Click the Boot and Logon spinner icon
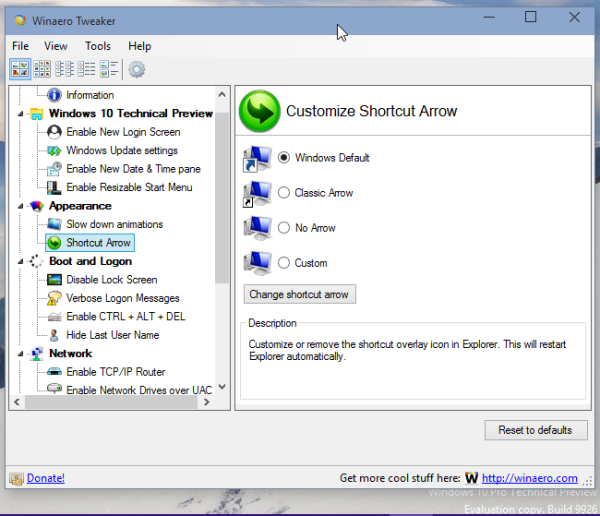The image size is (600, 516). (36, 261)
